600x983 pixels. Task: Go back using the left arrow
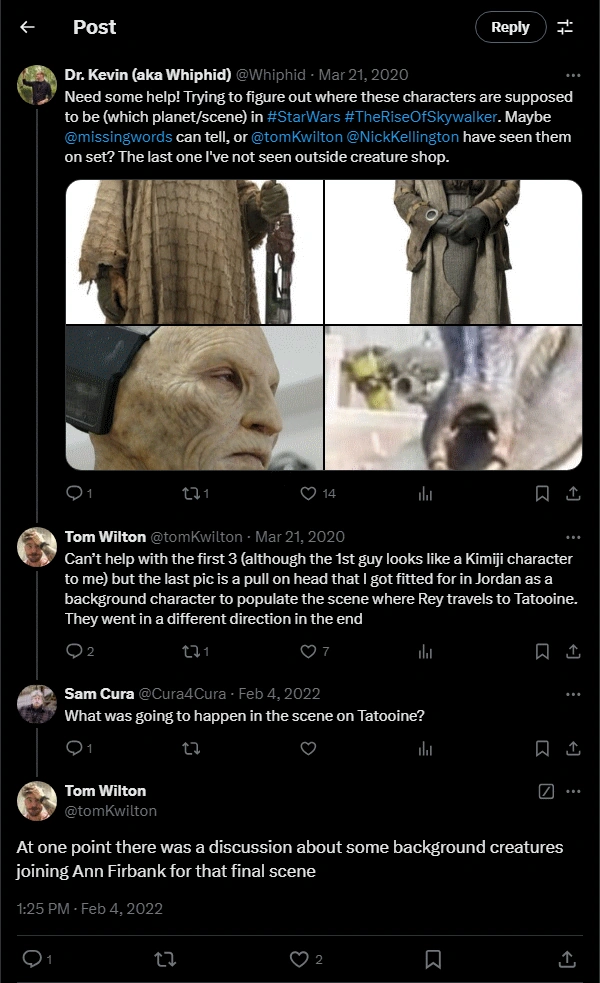click(27, 27)
